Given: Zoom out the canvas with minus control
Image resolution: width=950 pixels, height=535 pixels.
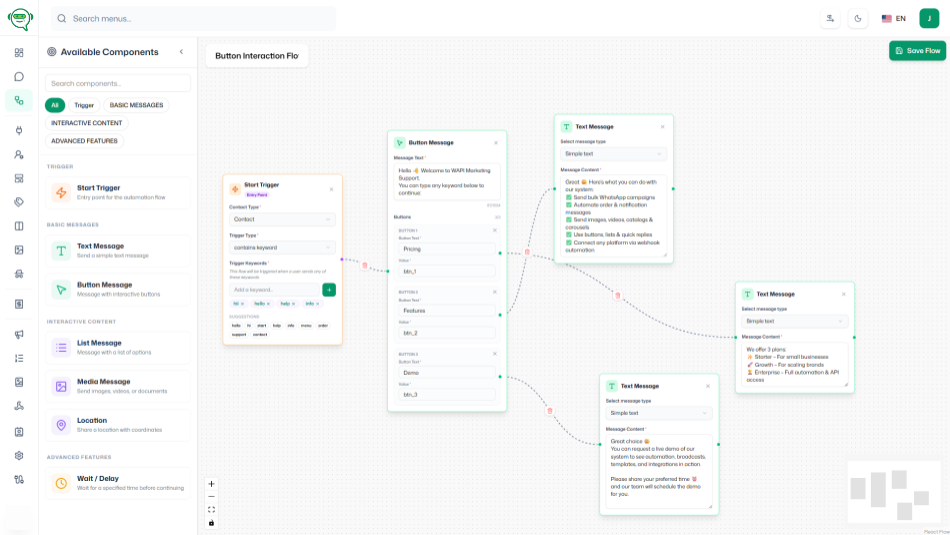Looking at the screenshot, I should click(x=211, y=497).
